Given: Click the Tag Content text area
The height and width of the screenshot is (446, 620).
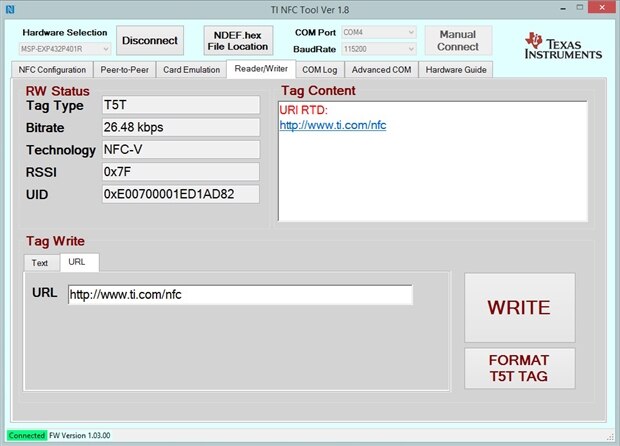Looking at the screenshot, I should click(433, 161).
